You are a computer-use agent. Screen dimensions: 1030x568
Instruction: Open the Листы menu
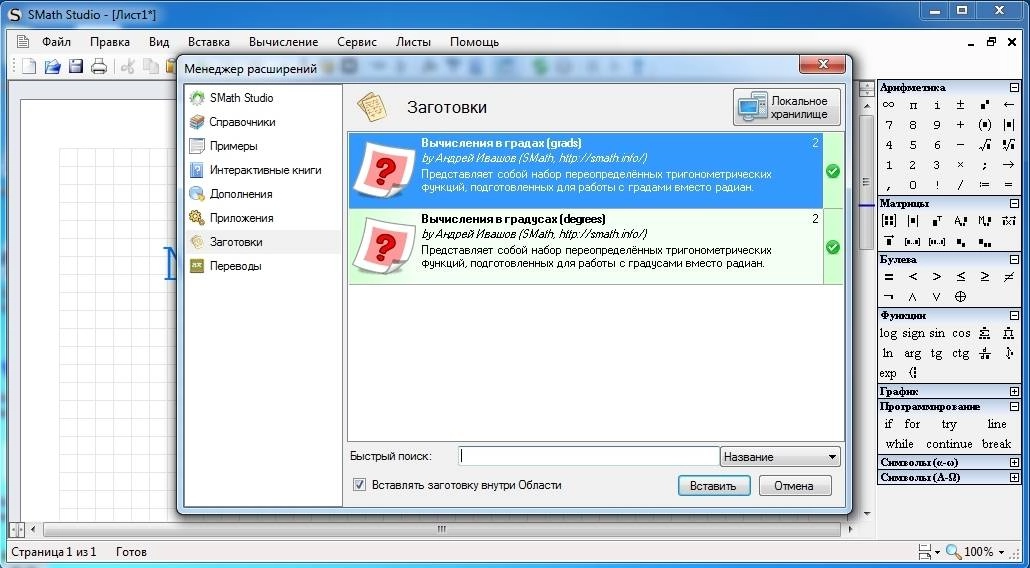pos(413,42)
